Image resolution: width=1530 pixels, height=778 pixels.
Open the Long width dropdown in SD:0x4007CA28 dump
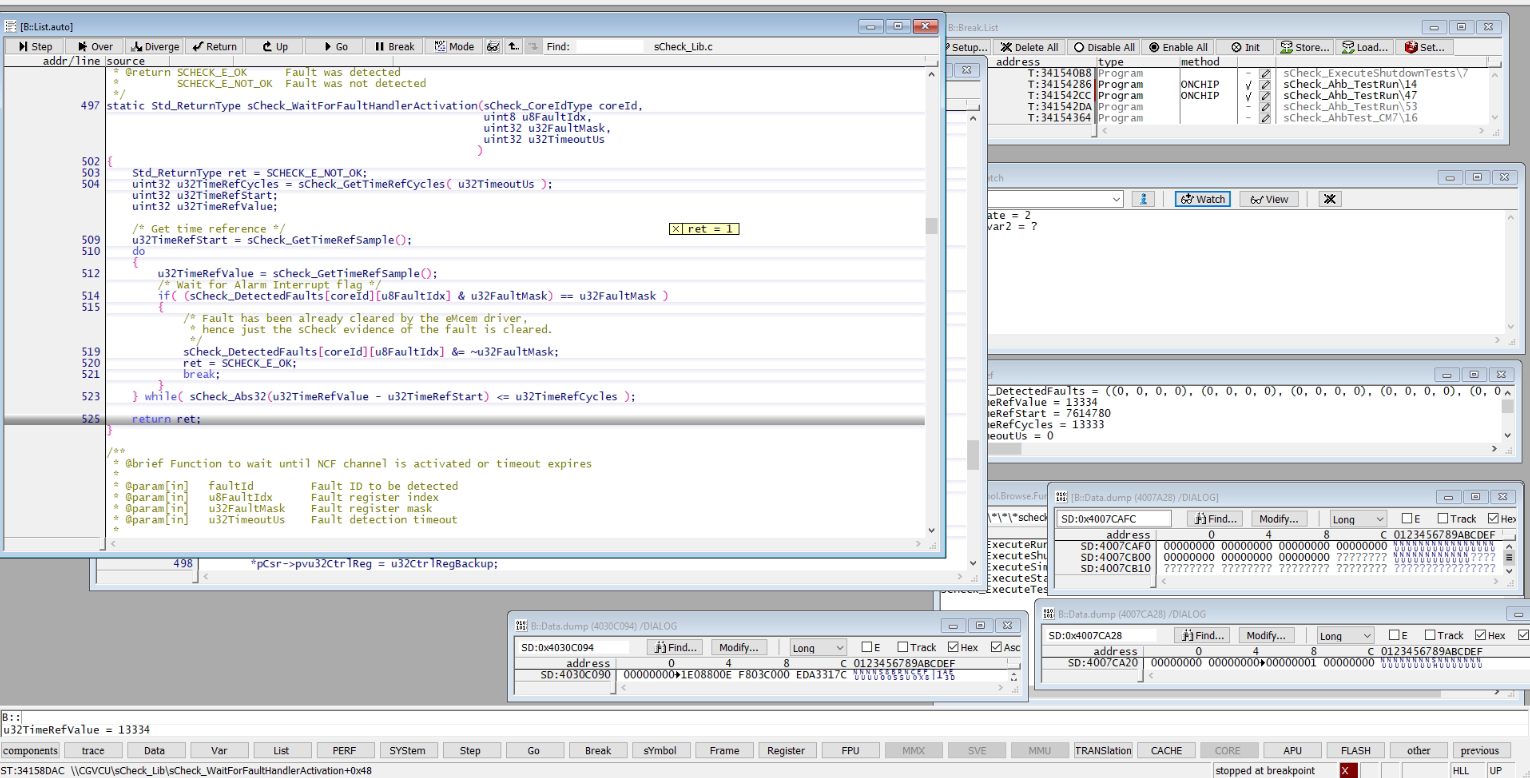(1345, 636)
